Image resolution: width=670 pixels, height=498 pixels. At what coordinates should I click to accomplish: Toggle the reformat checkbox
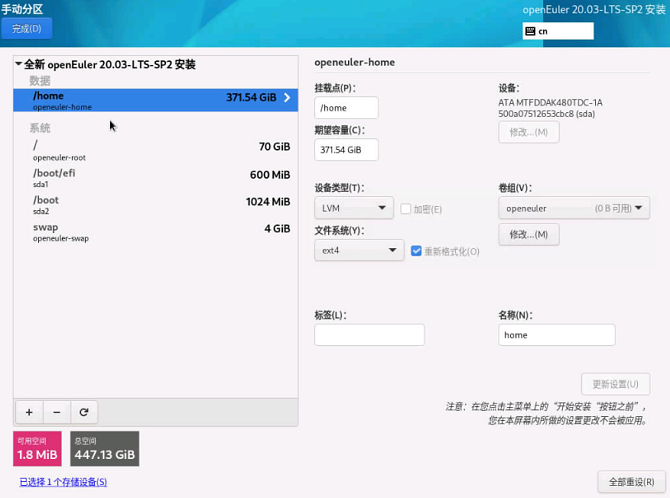416,251
